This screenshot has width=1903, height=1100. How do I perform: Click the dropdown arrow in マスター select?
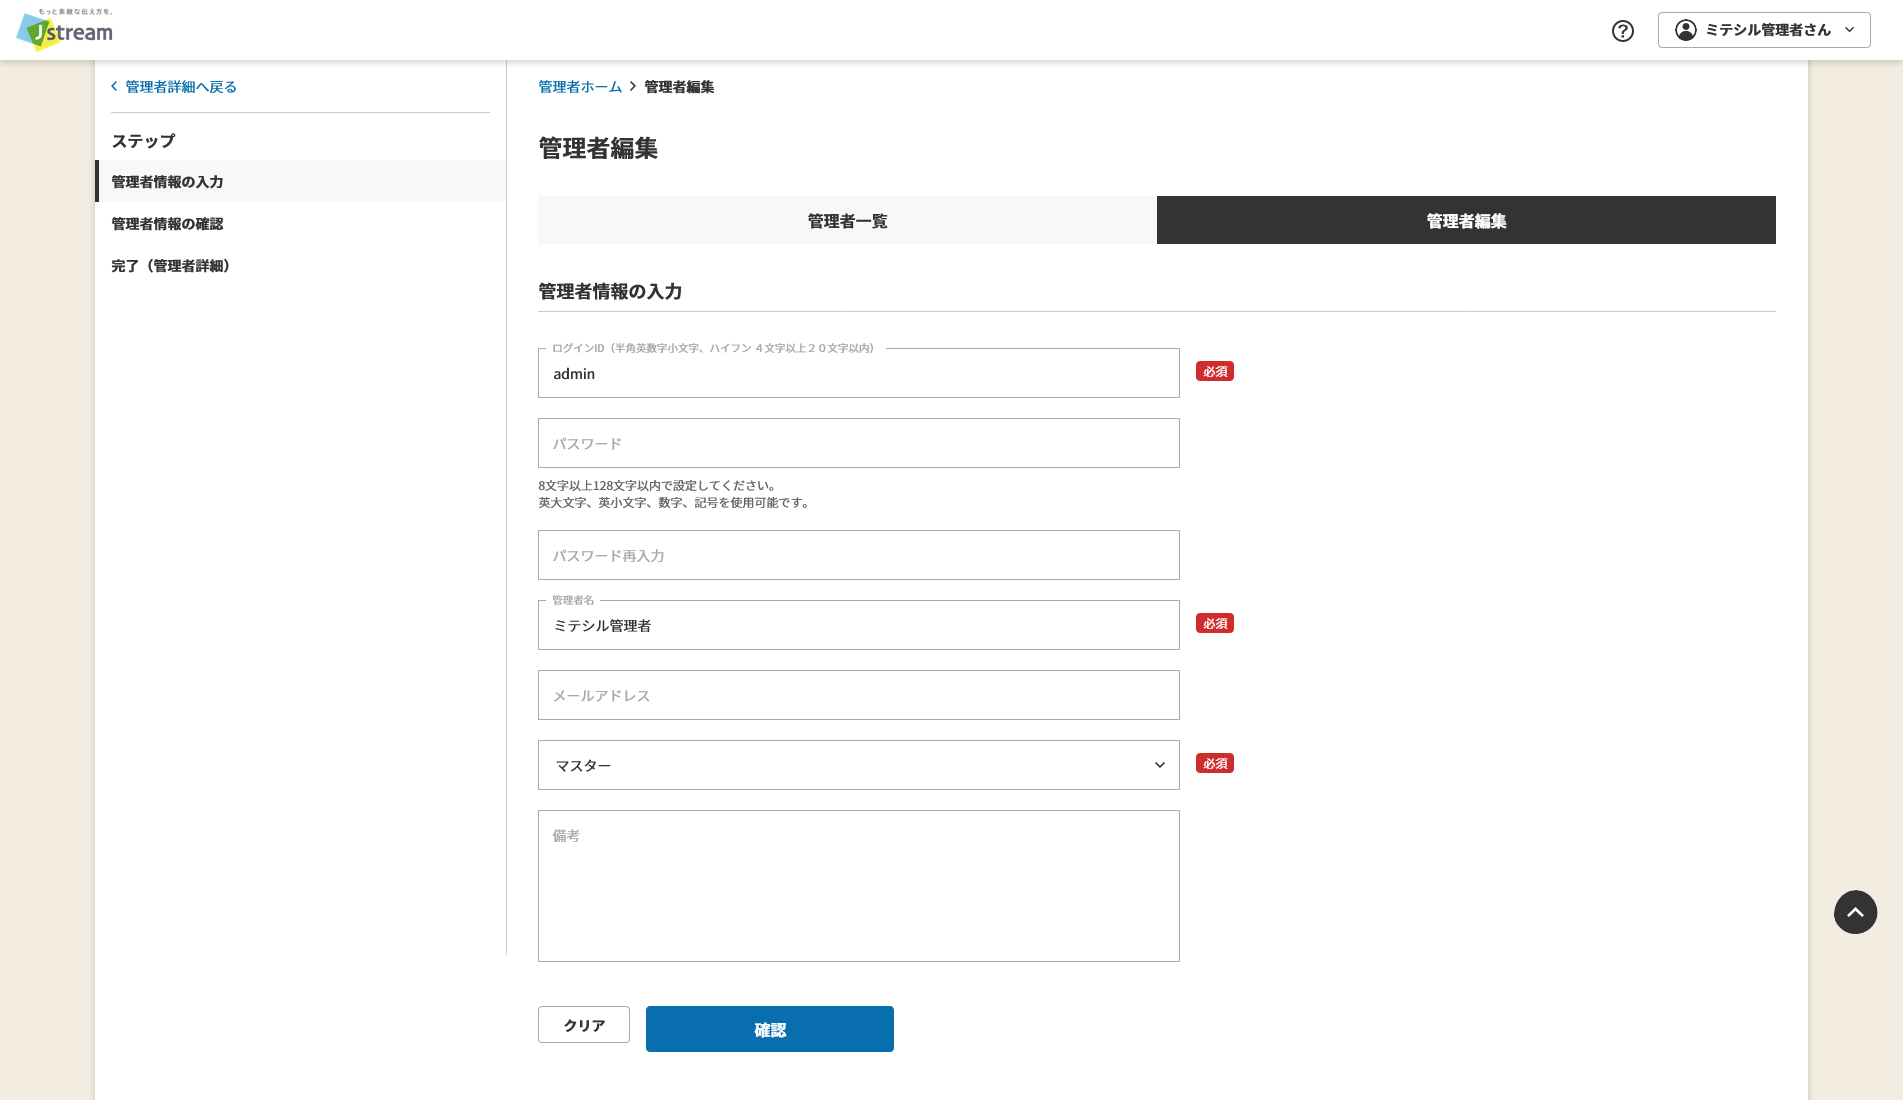tap(1160, 765)
